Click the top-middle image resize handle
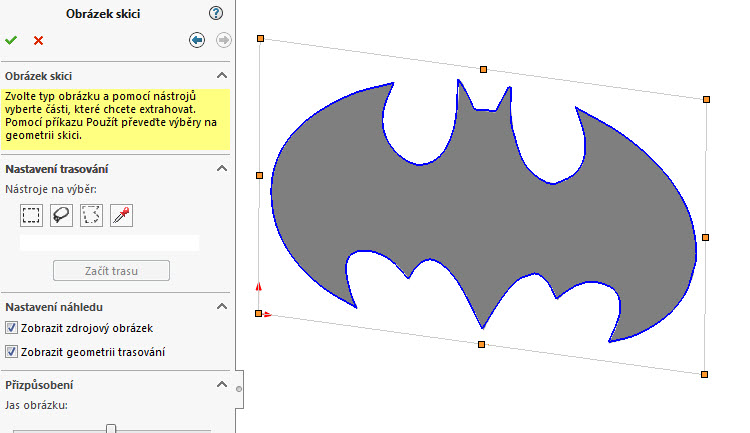750x433 pixels. point(483,69)
